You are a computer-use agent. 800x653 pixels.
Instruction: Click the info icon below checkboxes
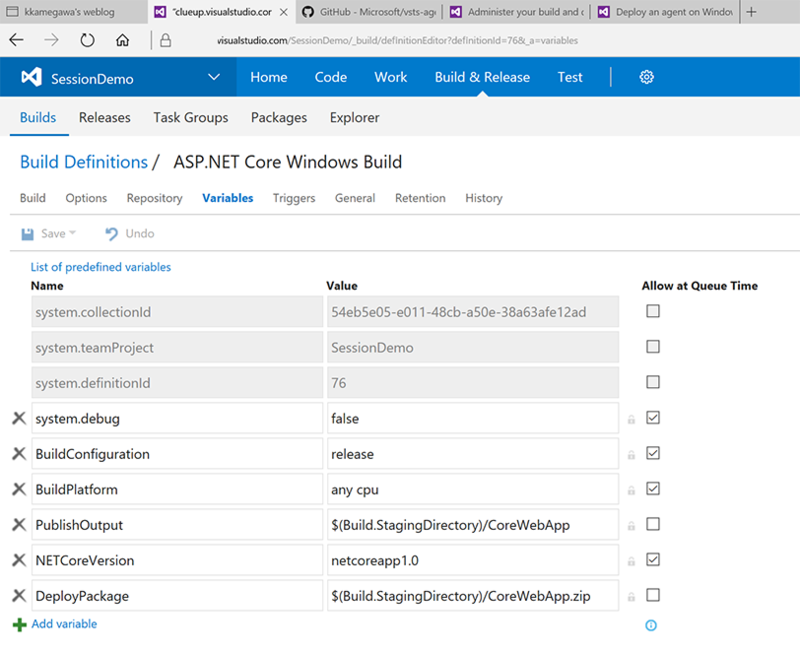(x=651, y=625)
